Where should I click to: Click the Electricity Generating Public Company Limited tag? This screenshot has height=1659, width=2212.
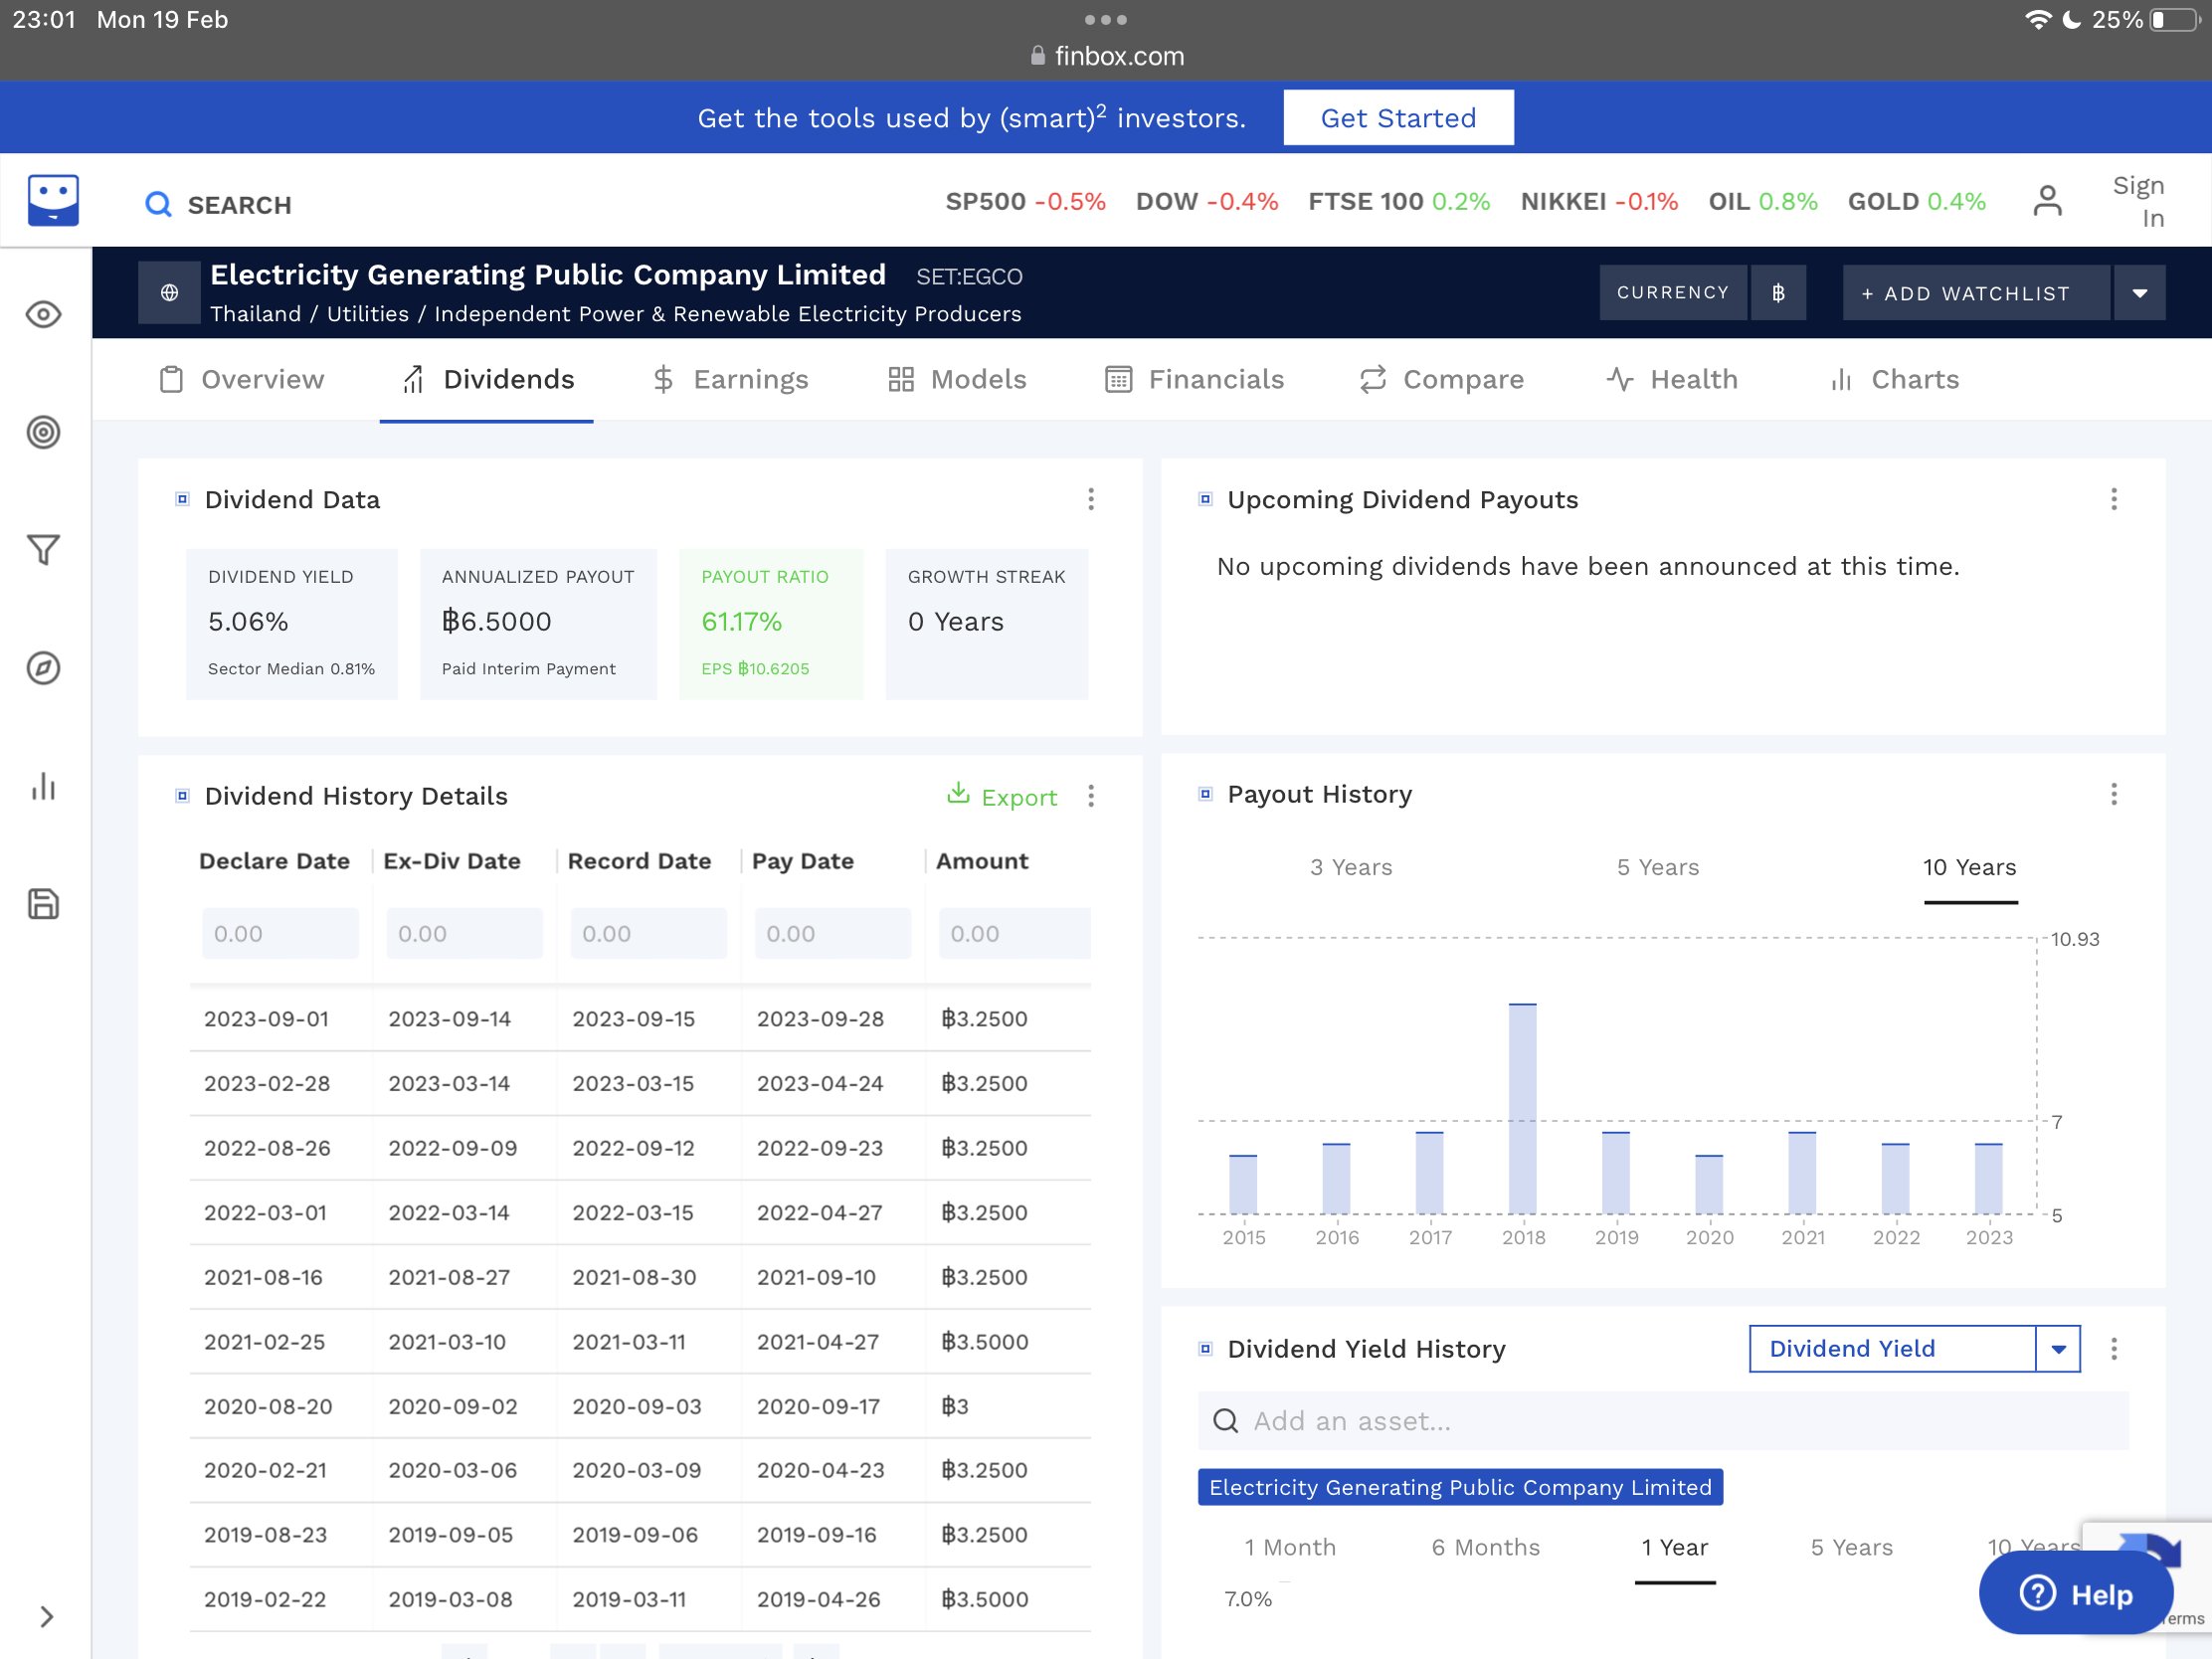click(x=1460, y=1487)
